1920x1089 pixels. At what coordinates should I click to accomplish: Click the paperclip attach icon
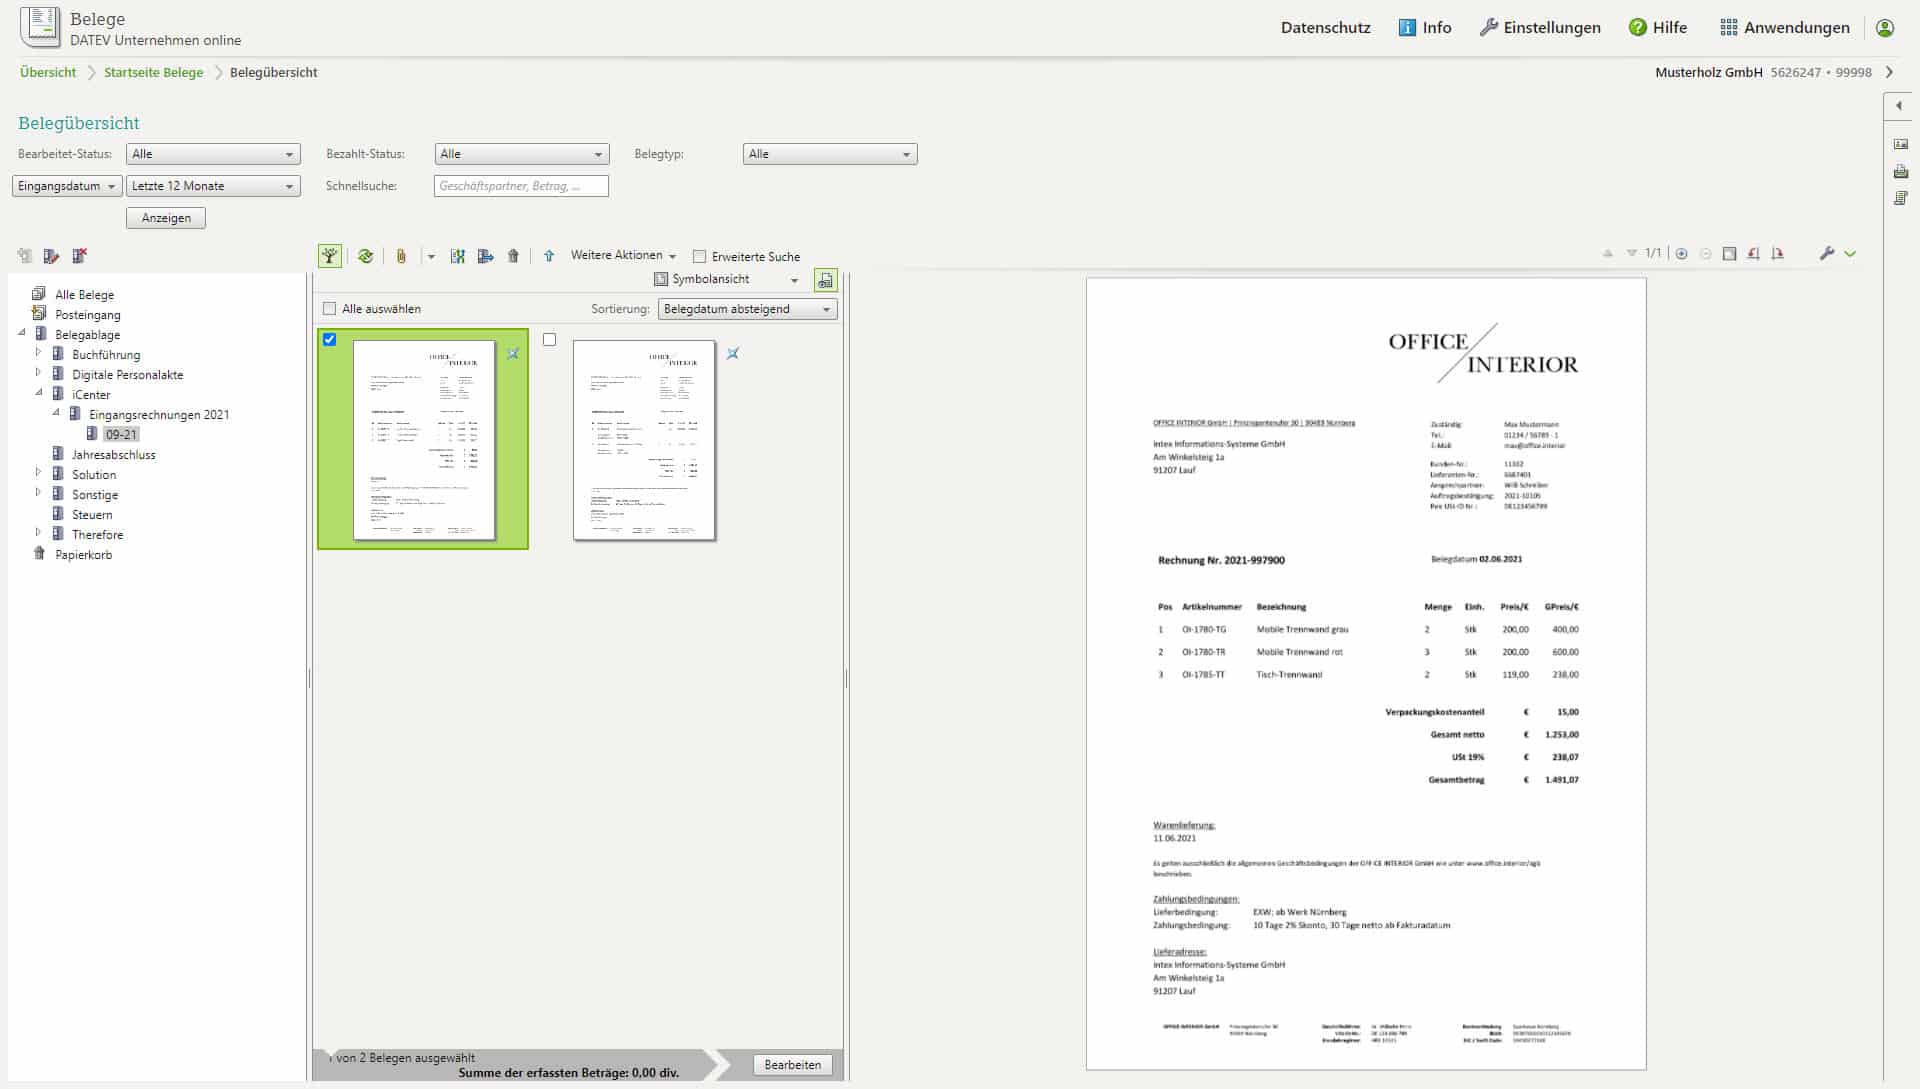click(x=401, y=256)
